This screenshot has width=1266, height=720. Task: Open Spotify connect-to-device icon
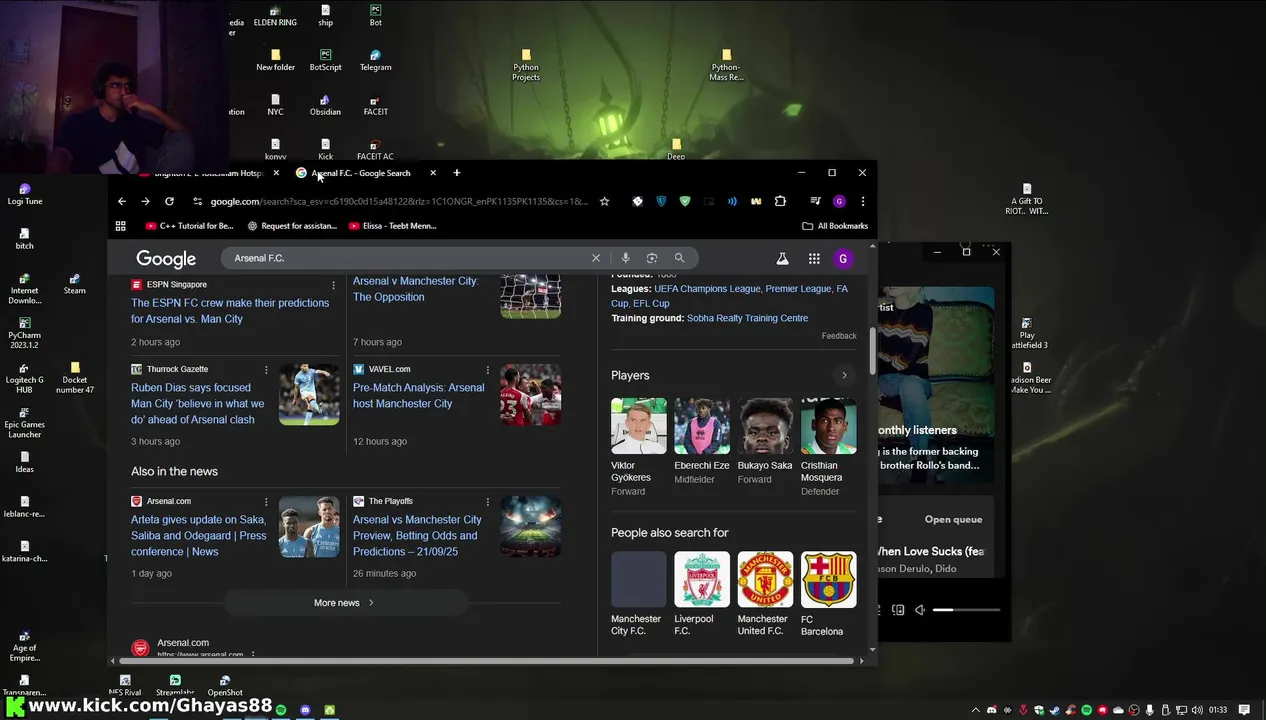[898, 610]
